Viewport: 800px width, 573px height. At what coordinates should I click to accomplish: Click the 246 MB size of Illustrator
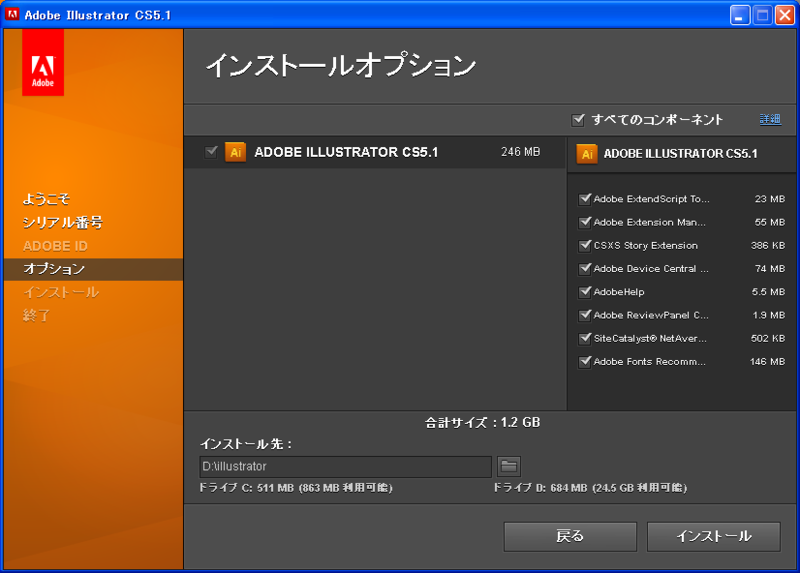tap(520, 152)
